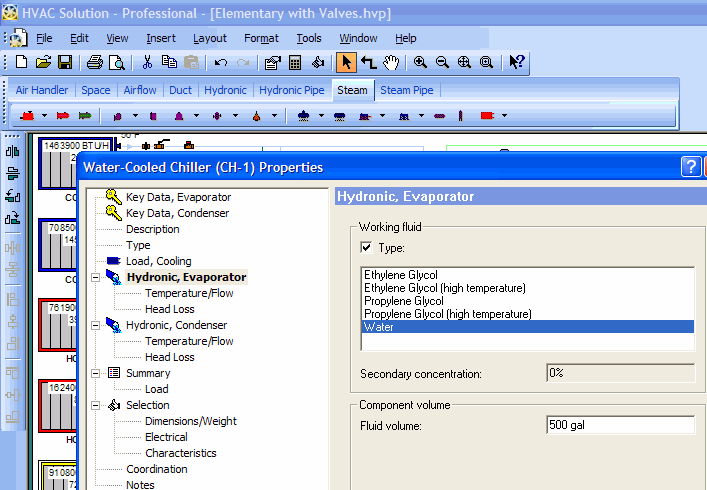Click the Save disk icon
Screen dimensions: 707x490
[x=65, y=62]
